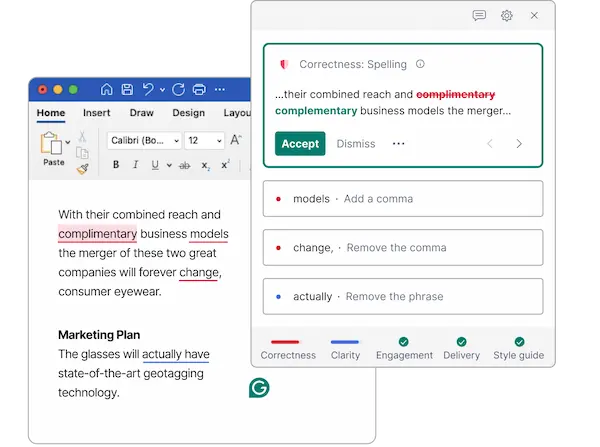Select the Clarity category tab
The image size is (600, 447).
tap(345, 349)
